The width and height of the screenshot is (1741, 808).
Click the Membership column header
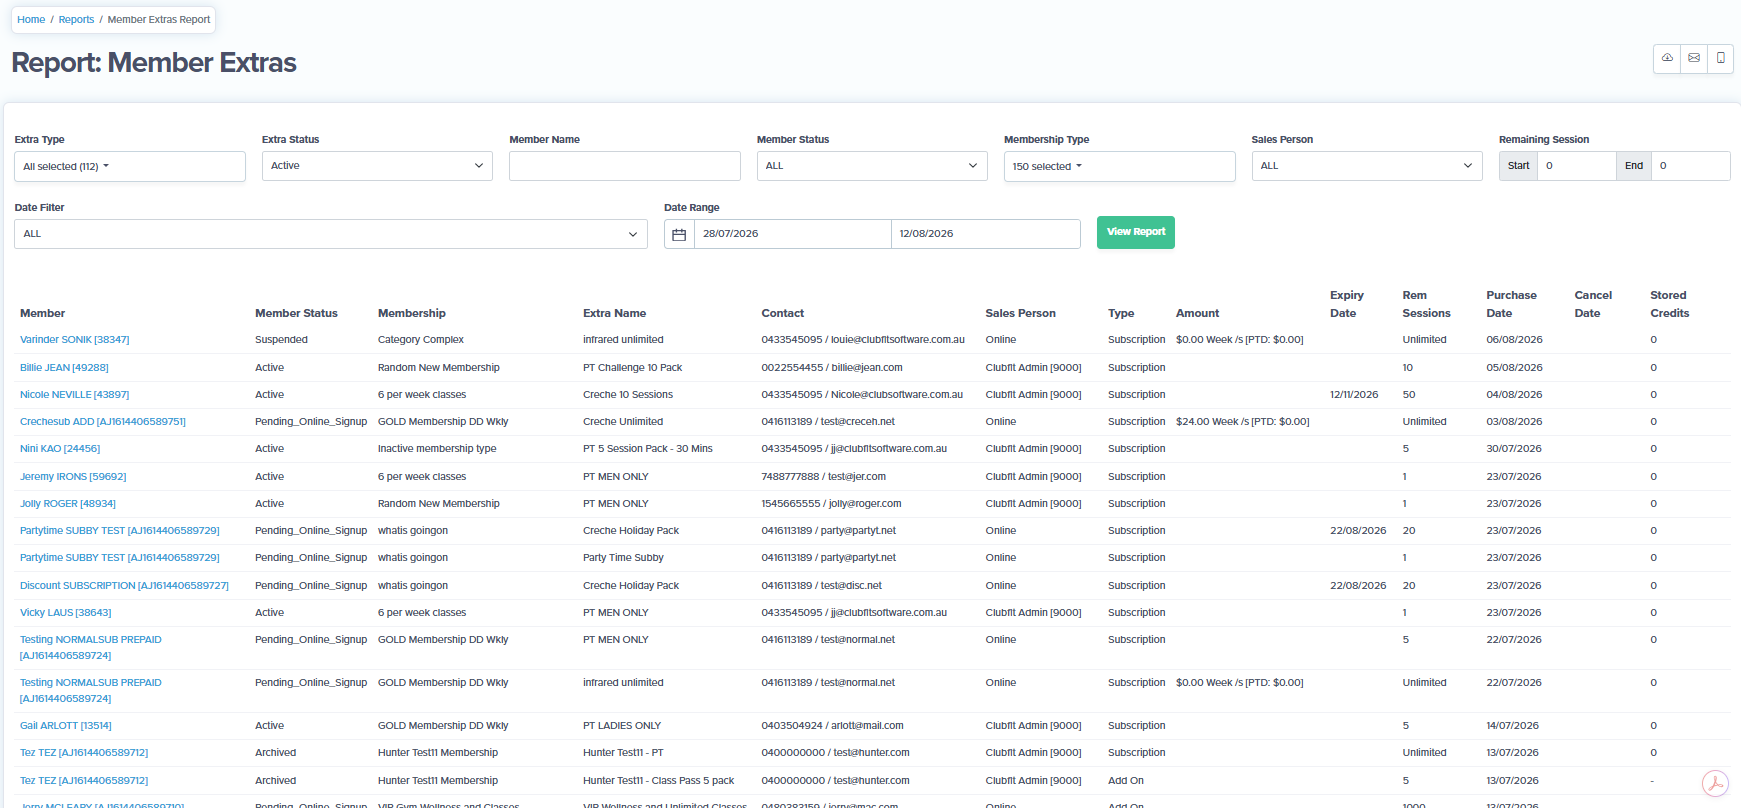[412, 314]
